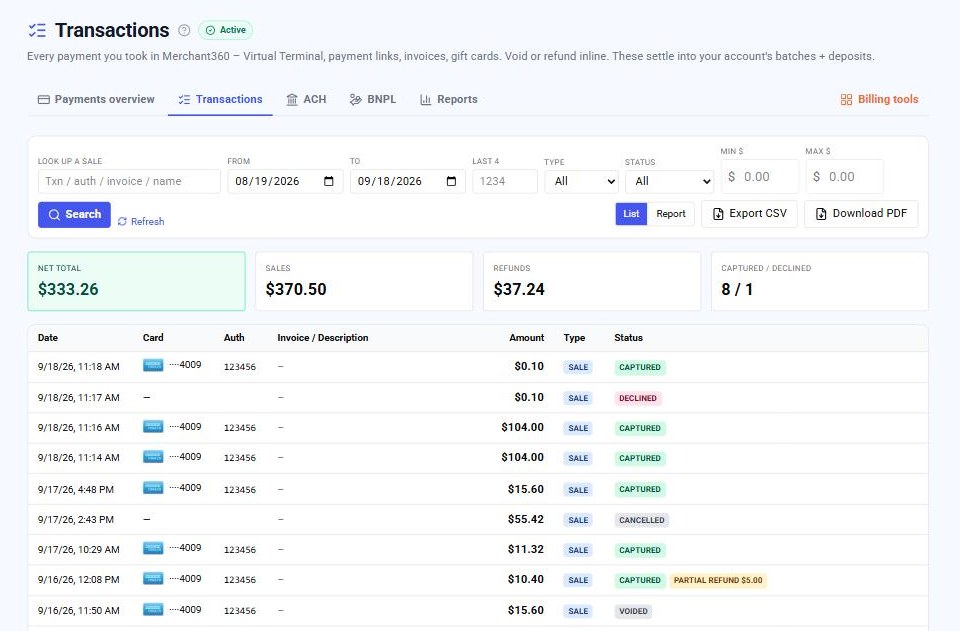
Task: Click the Look up a sale search field
Action: point(129,181)
